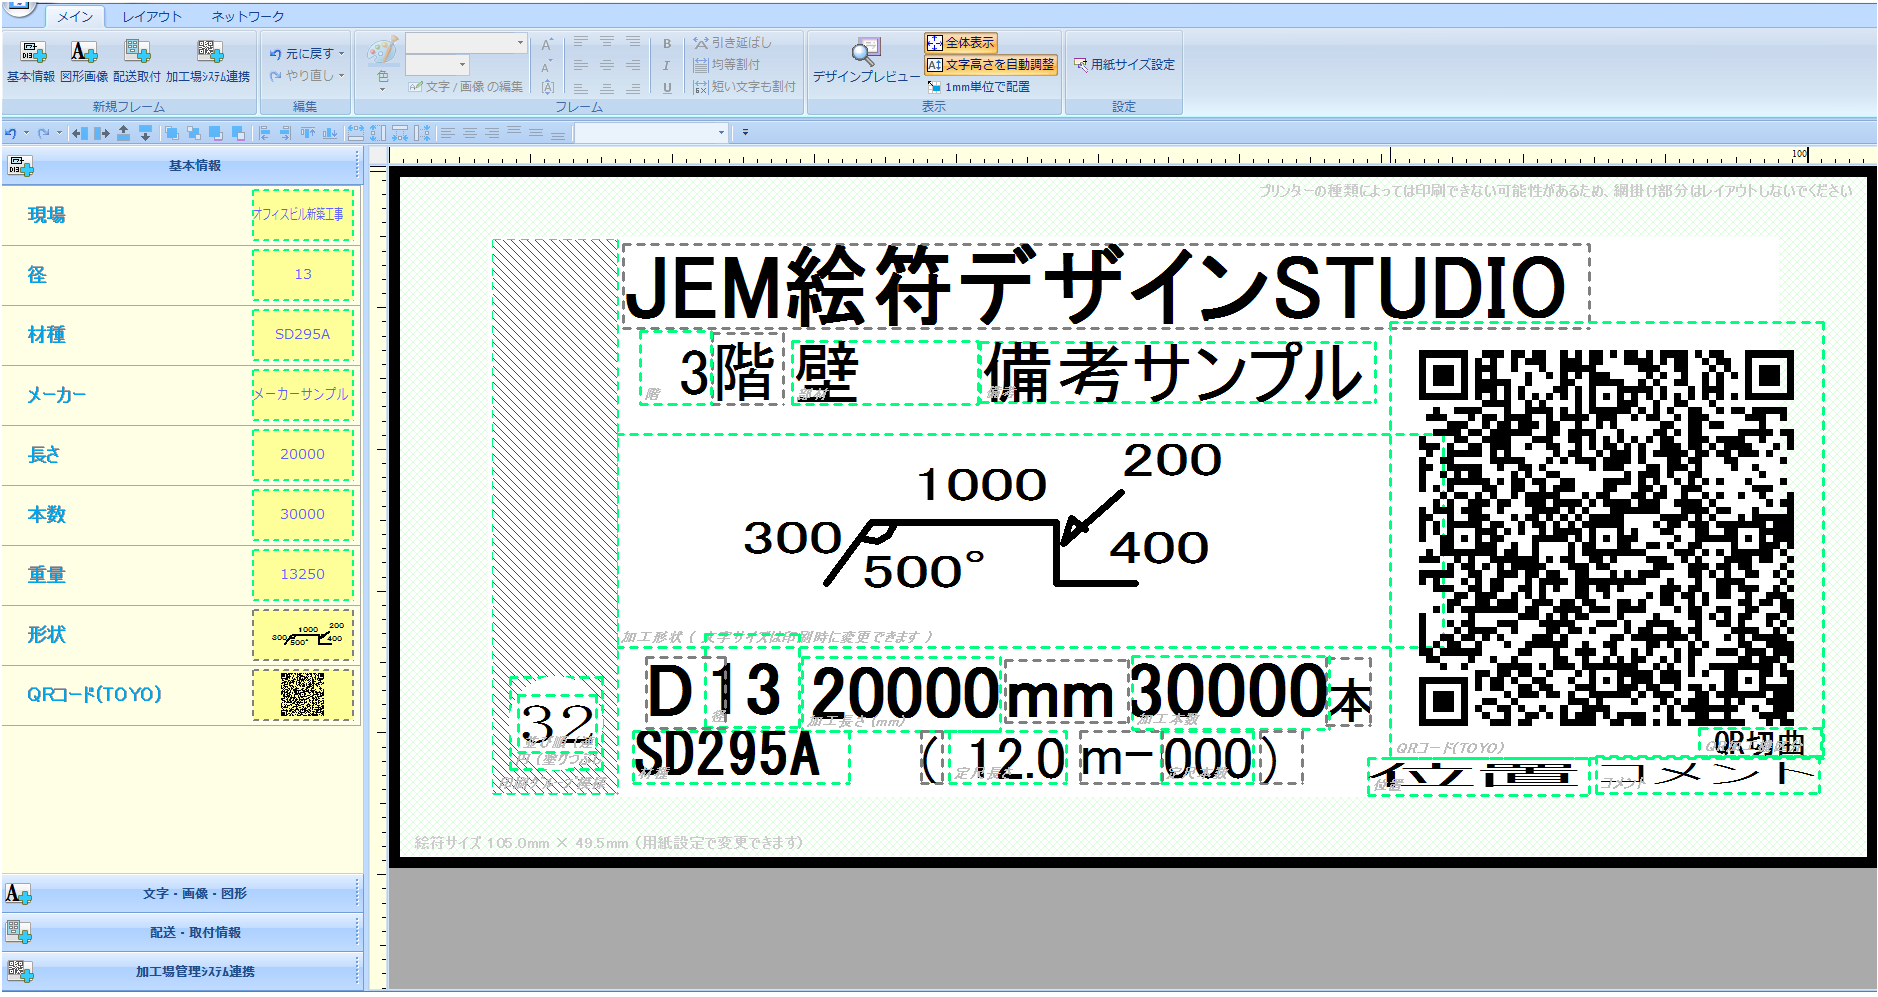
Task: Select the 備考サンプル text frame
Action: tap(1177, 372)
